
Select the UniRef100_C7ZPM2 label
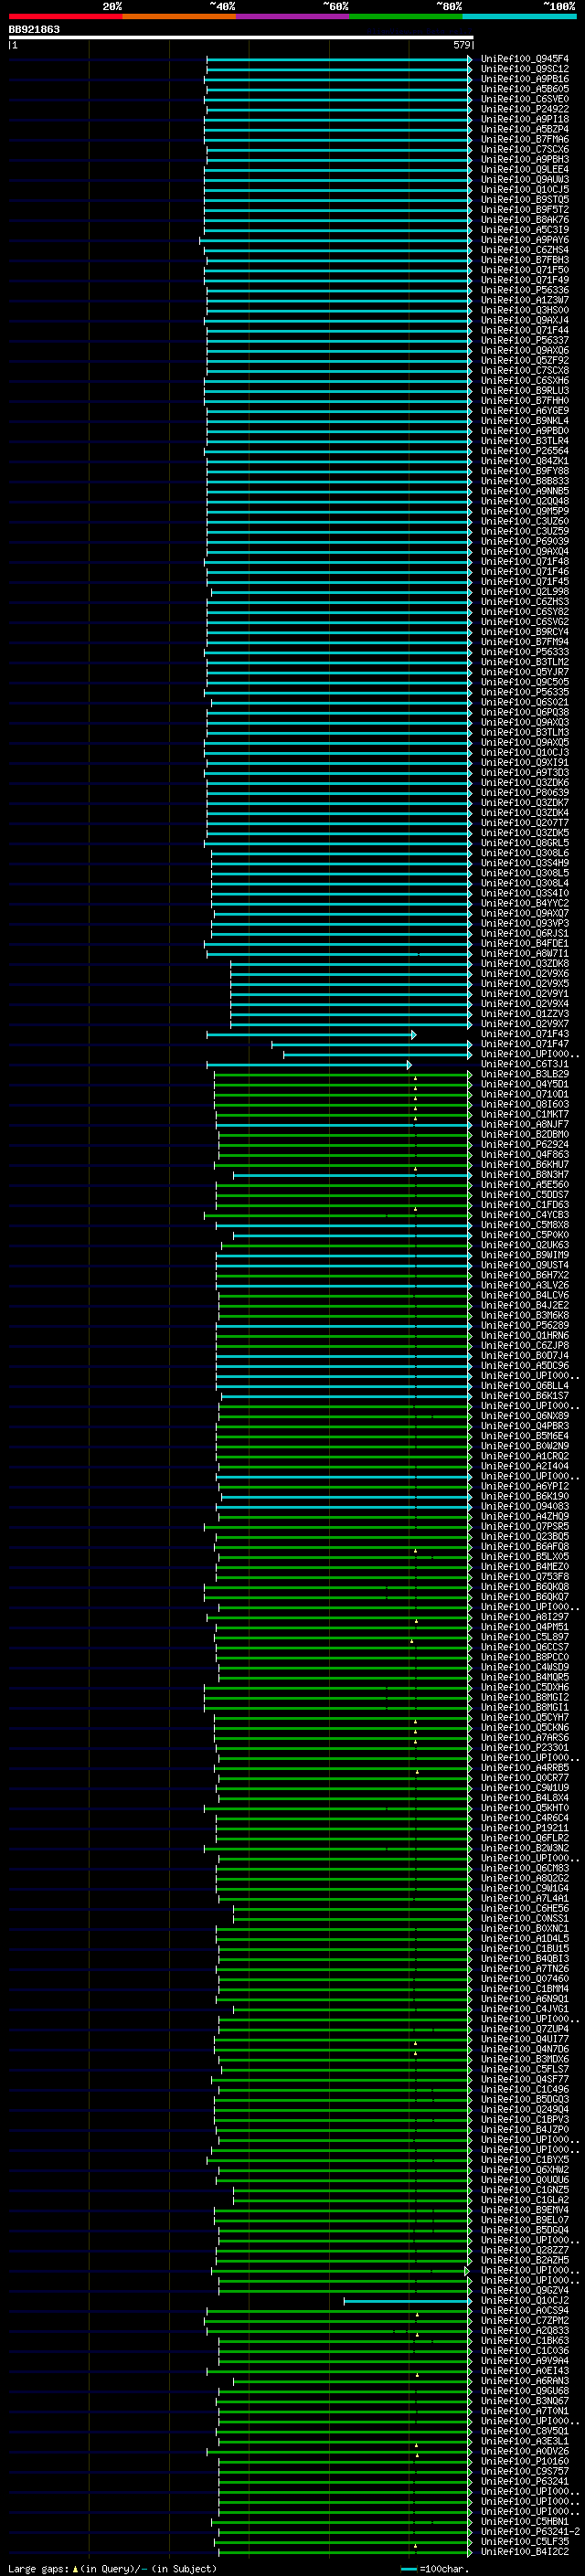(525, 2320)
